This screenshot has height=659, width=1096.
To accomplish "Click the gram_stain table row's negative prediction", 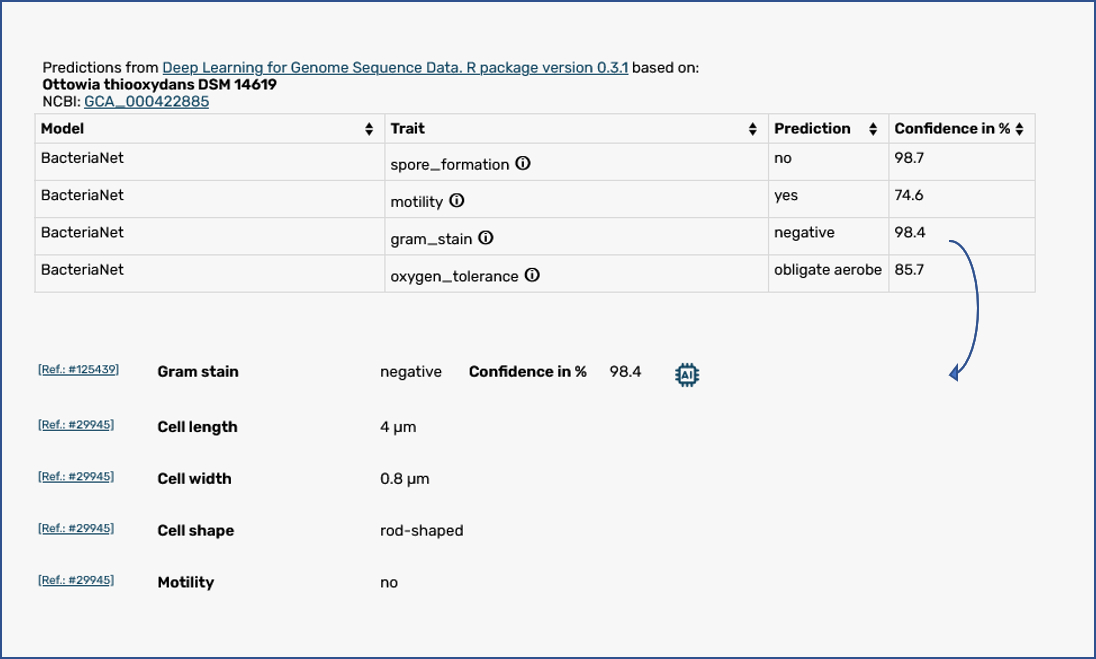I will click(803, 232).
